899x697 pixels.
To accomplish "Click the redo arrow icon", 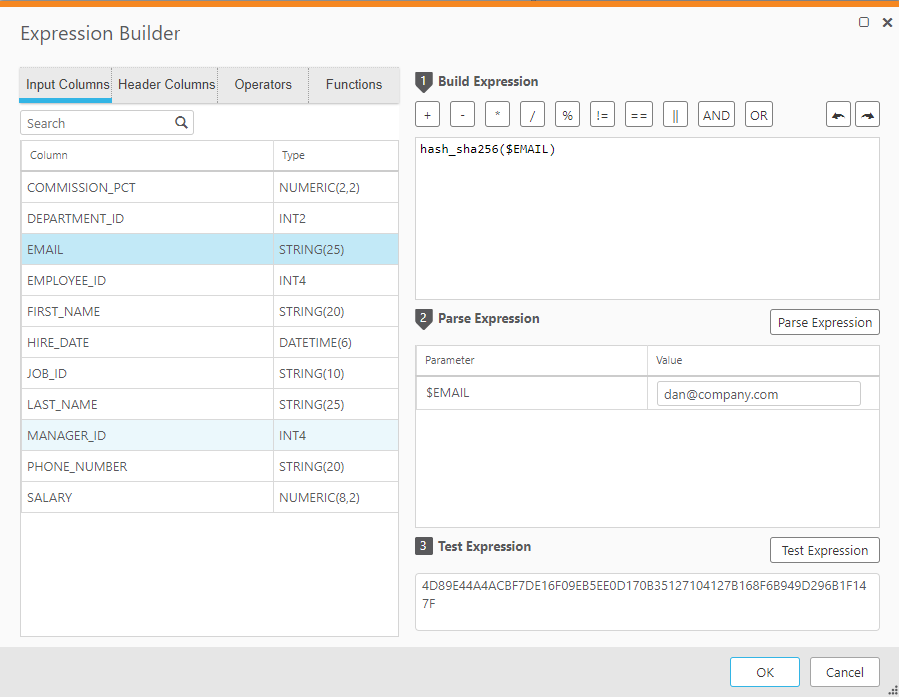I will click(x=867, y=114).
